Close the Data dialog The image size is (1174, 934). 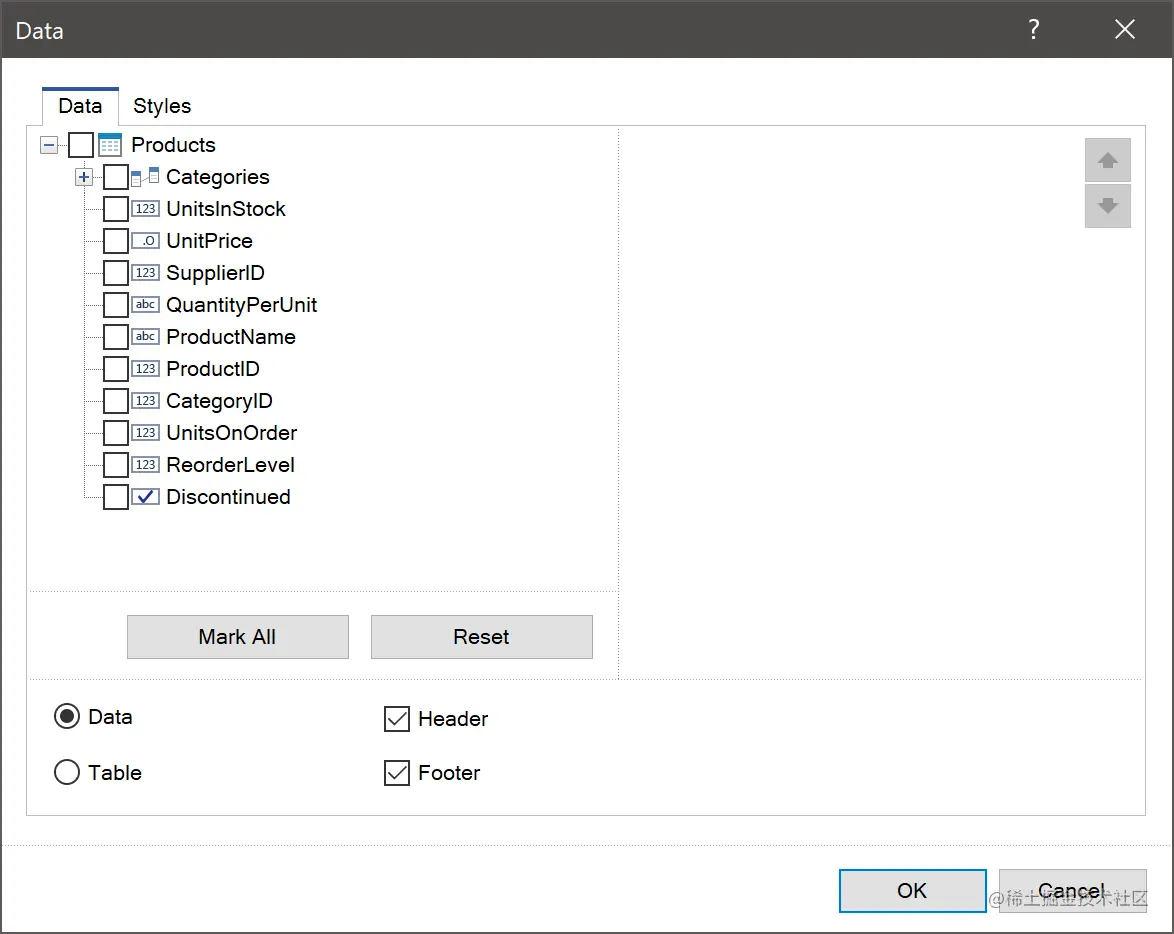pos(1125,29)
